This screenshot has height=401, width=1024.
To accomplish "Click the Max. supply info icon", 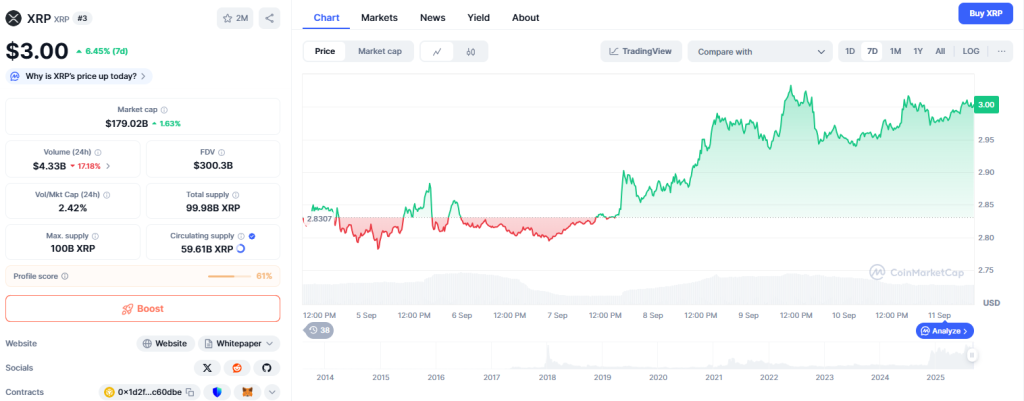I will [x=95, y=236].
